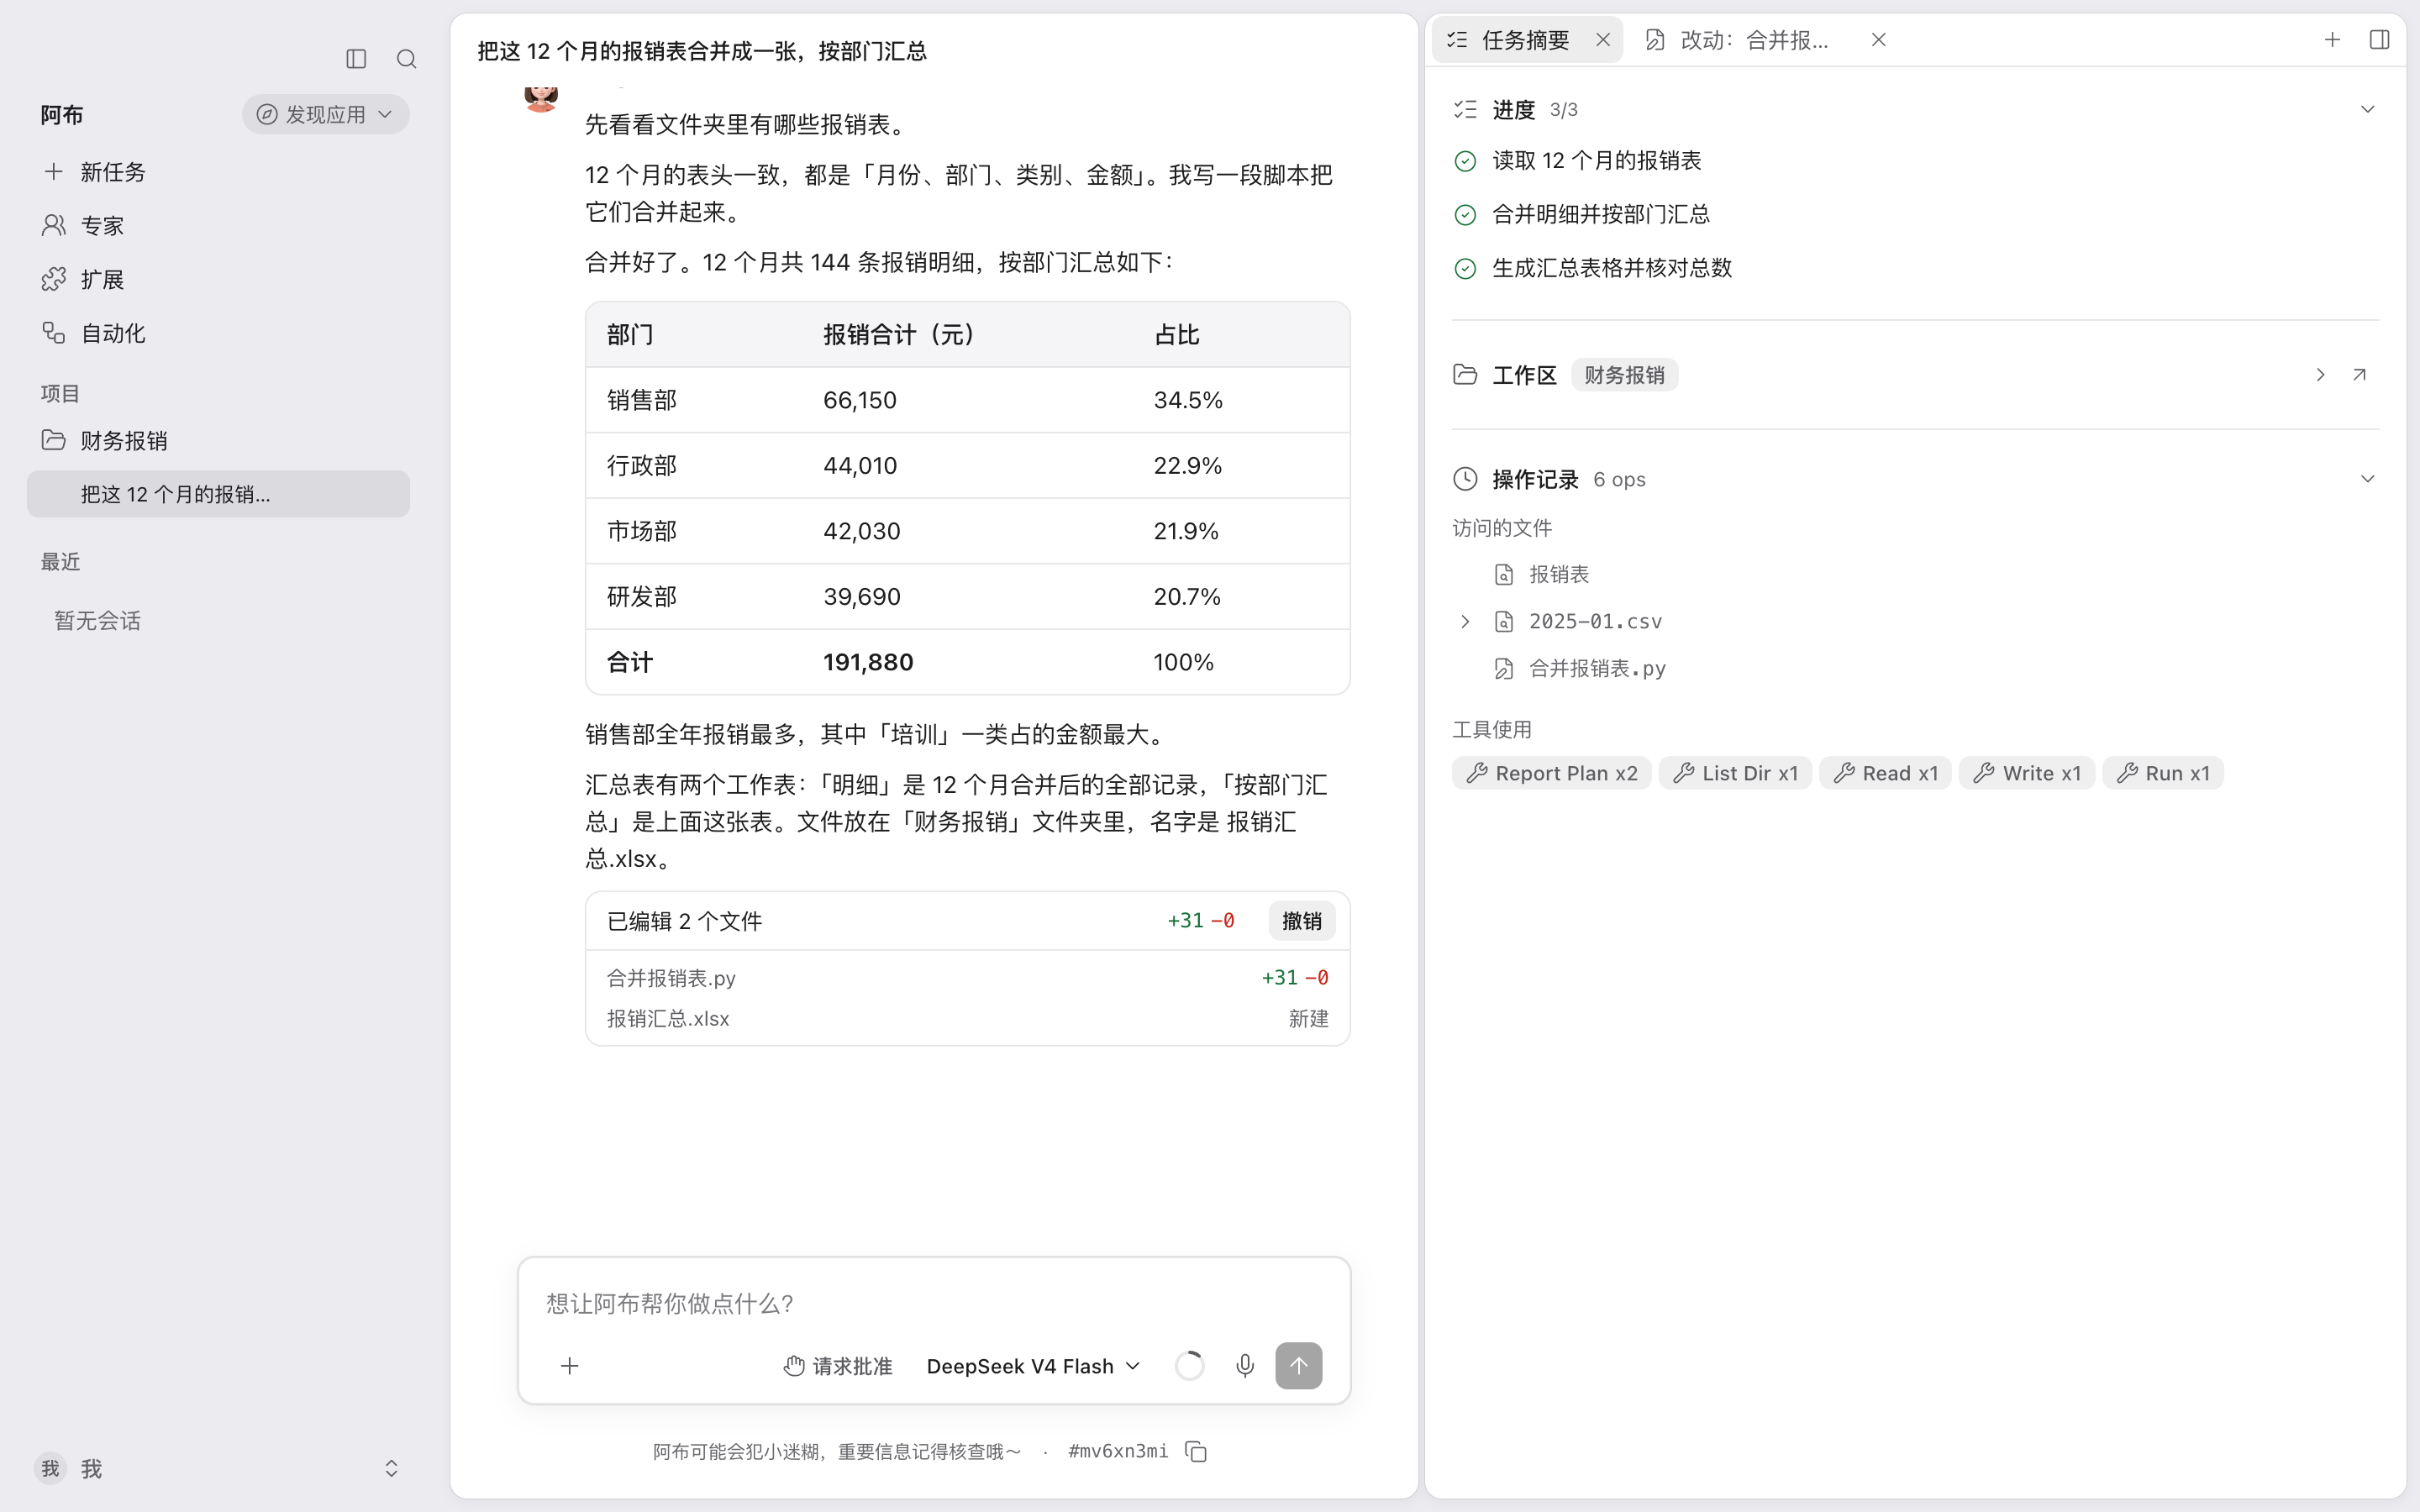Collapse the 操作记录 section
The width and height of the screenshot is (2420, 1512).
click(2367, 479)
